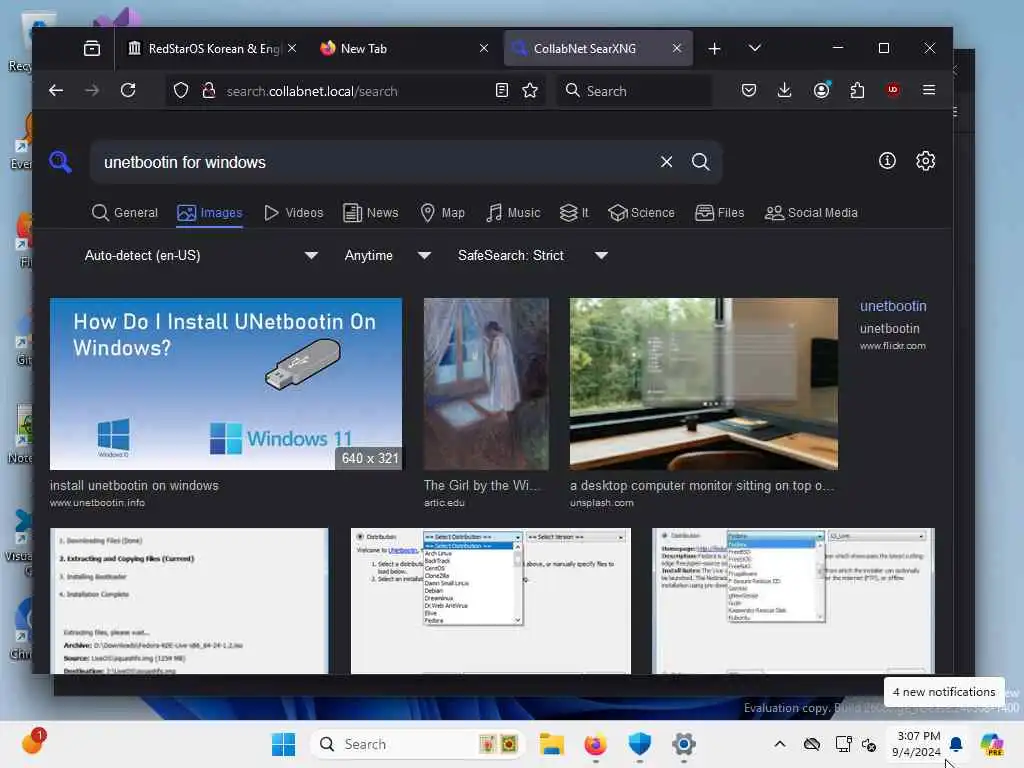Image resolution: width=1024 pixels, height=768 pixels.
Task: Switch to Social Media search category
Action: 811,213
